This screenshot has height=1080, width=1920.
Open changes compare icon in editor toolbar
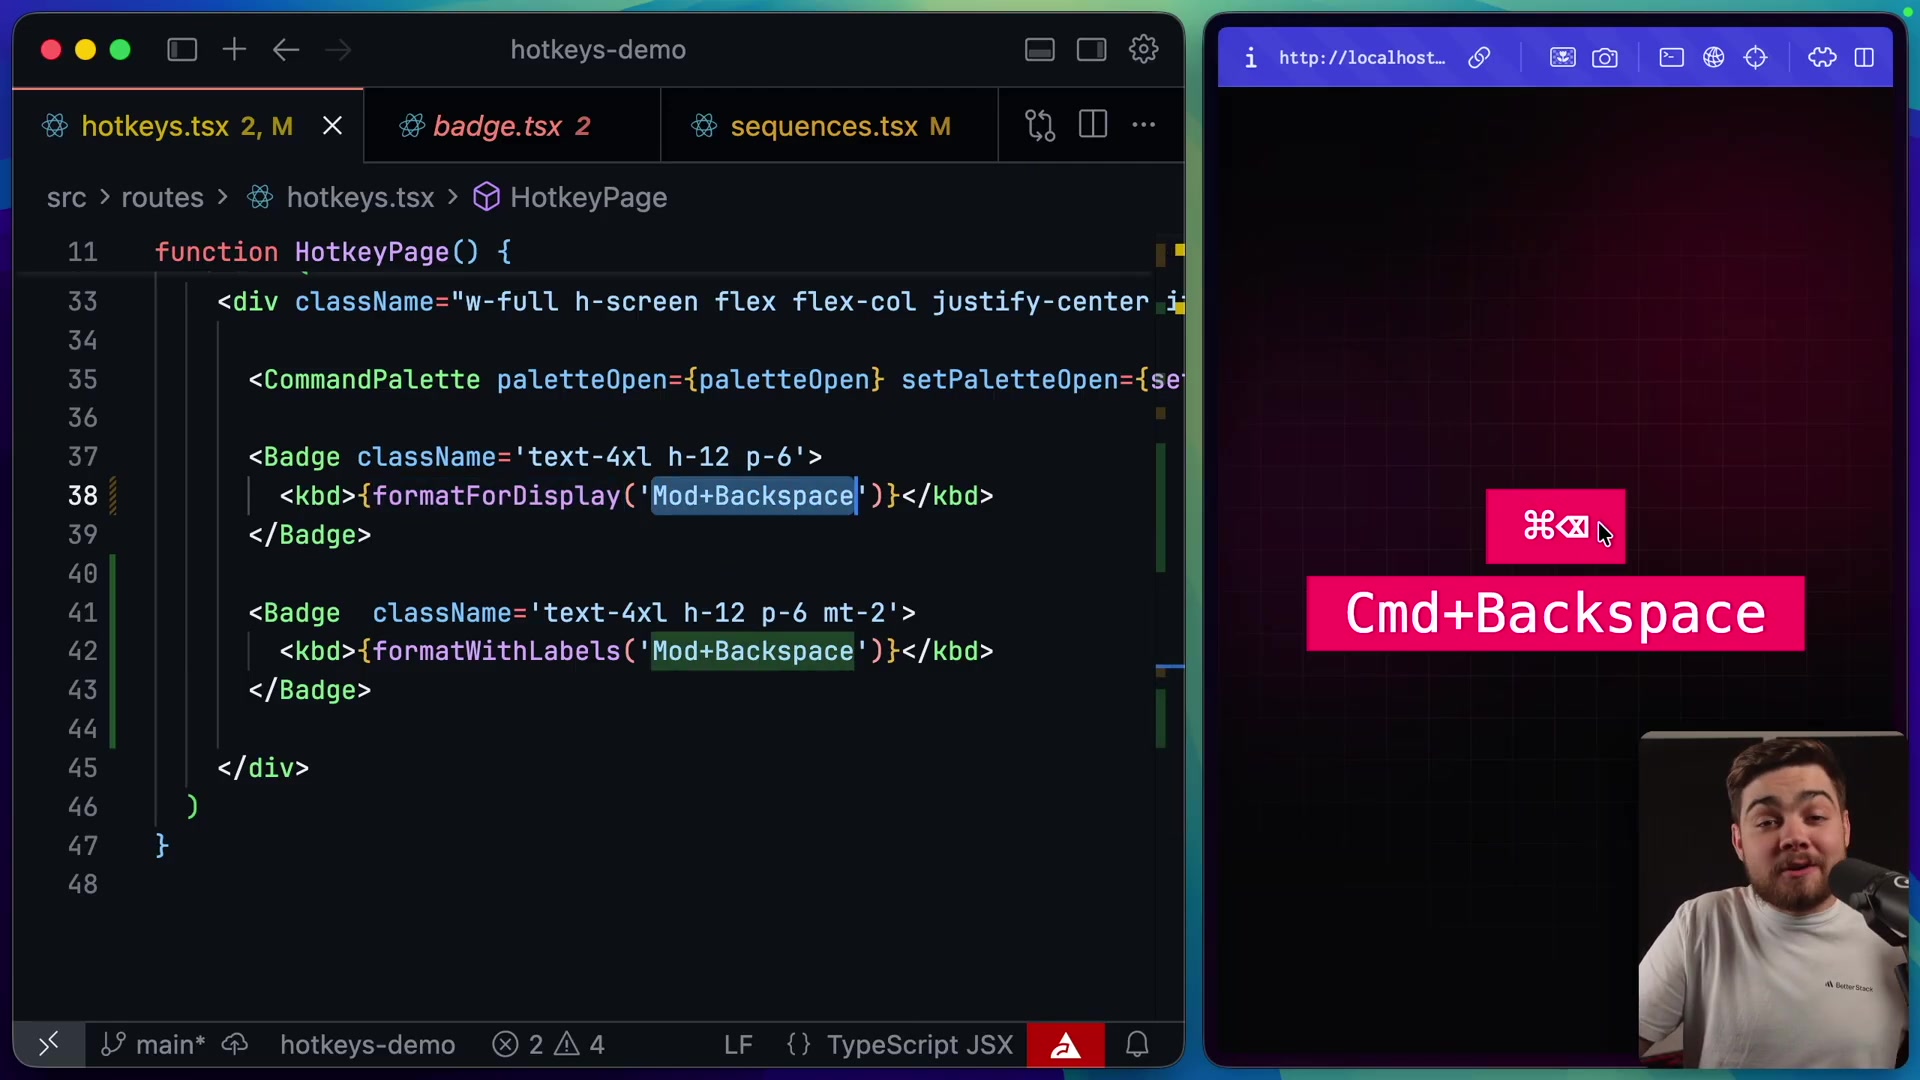tap(1040, 125)
